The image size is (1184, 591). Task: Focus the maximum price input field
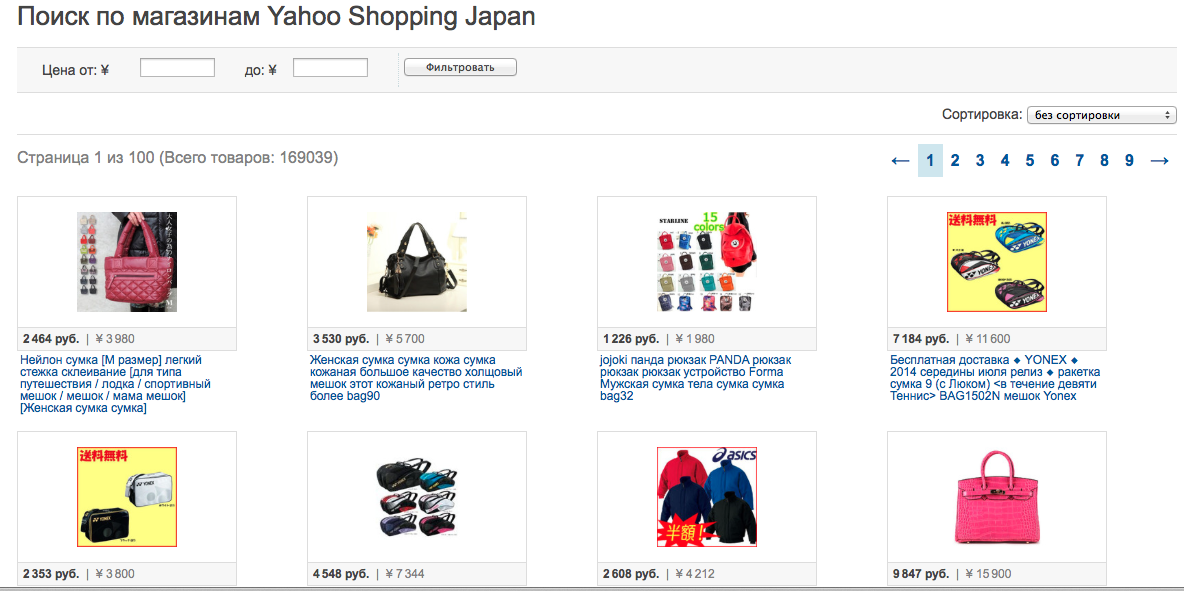pos(330,68)
